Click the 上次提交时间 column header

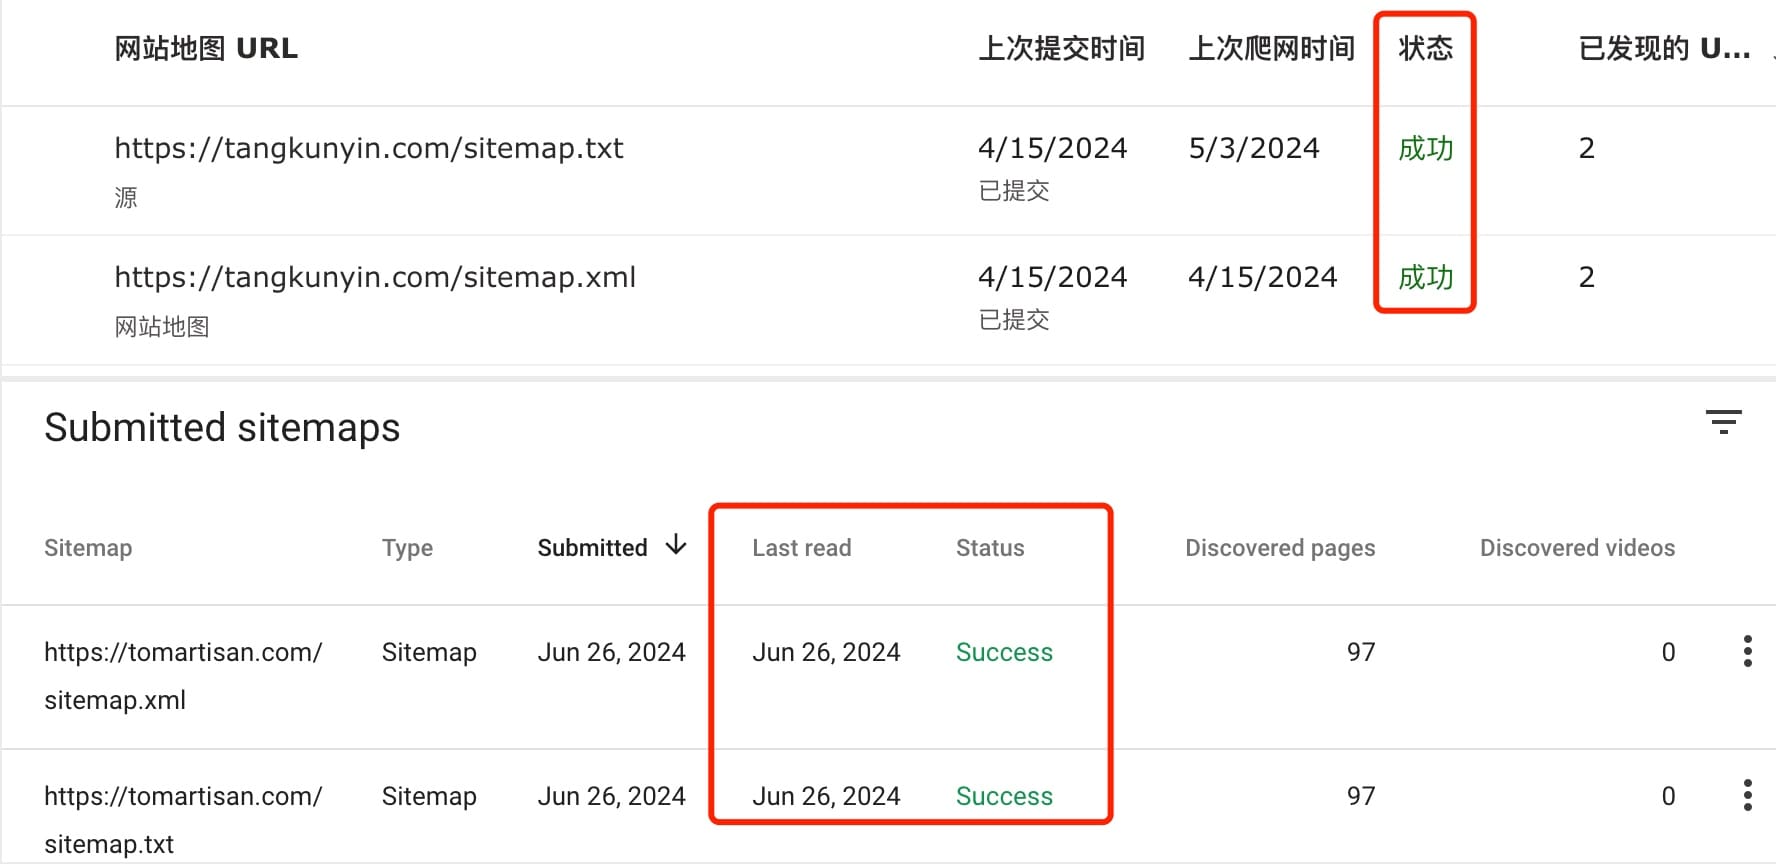(x=1061, y=48)
